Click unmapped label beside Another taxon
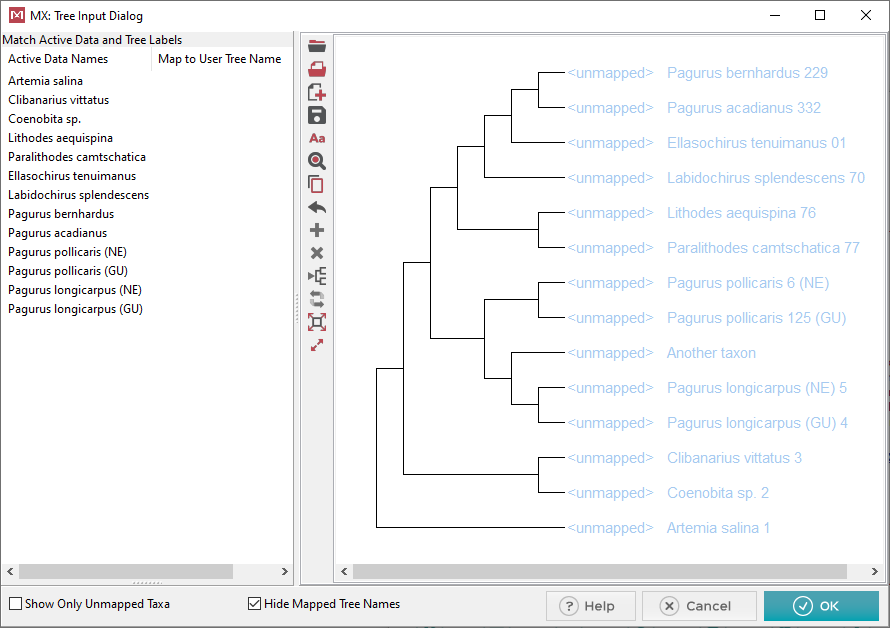Viewport: 890px width, 628px height. tap(610, 353)
